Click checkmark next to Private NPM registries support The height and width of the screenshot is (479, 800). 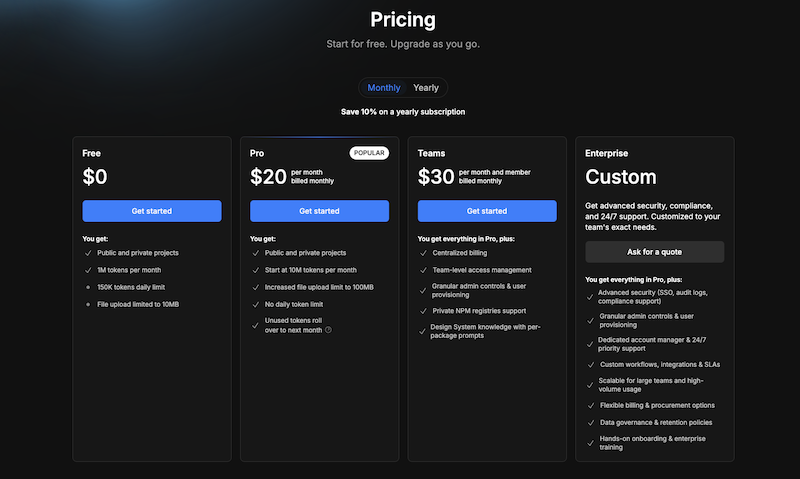click(x=423, y=311)
